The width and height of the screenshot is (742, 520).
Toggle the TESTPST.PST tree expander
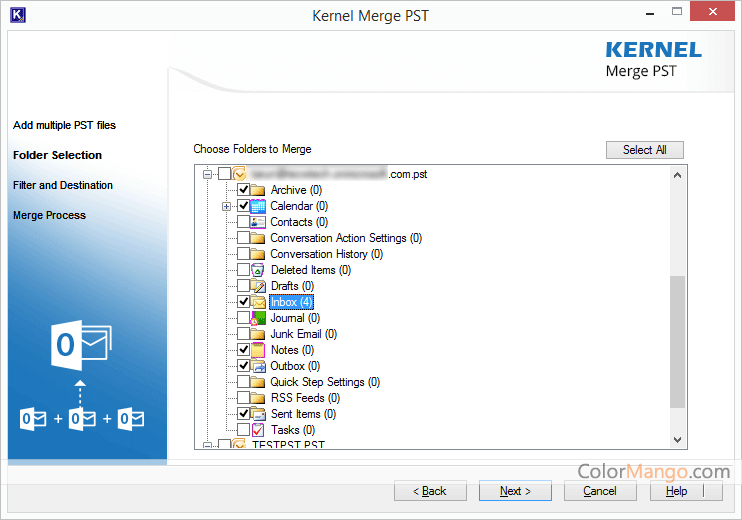[208, 444]
